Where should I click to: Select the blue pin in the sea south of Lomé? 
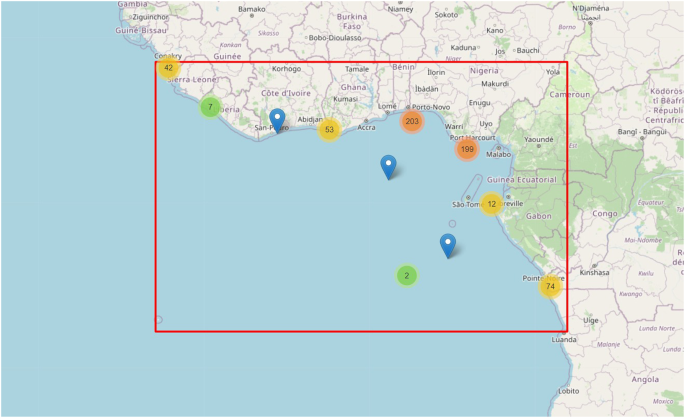[x=388, y=167]
